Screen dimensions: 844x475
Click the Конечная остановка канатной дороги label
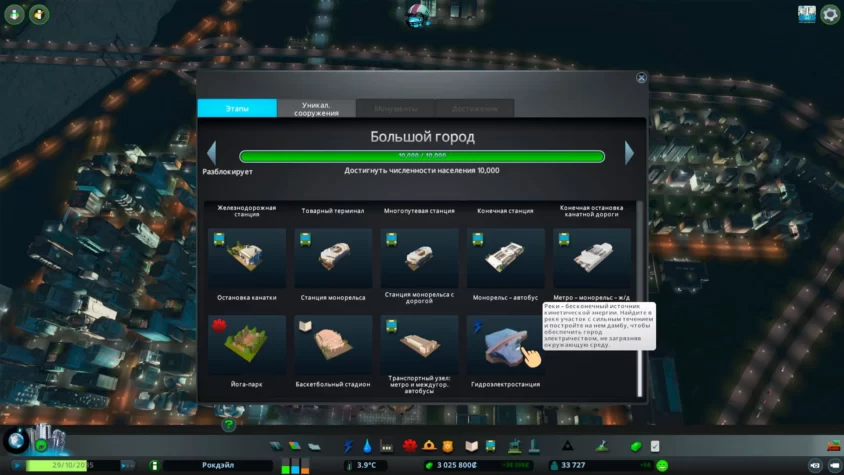coord(592,211)
